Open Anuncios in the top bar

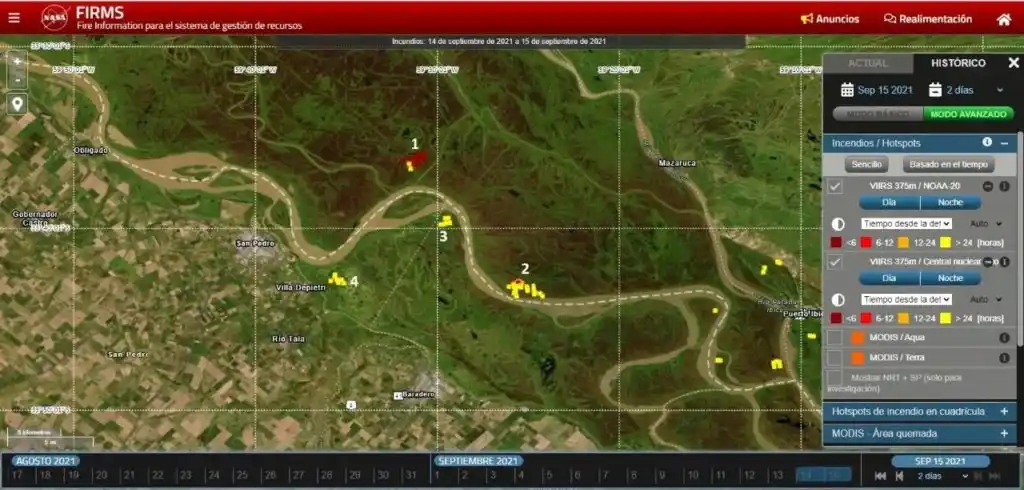coord(829,19)
